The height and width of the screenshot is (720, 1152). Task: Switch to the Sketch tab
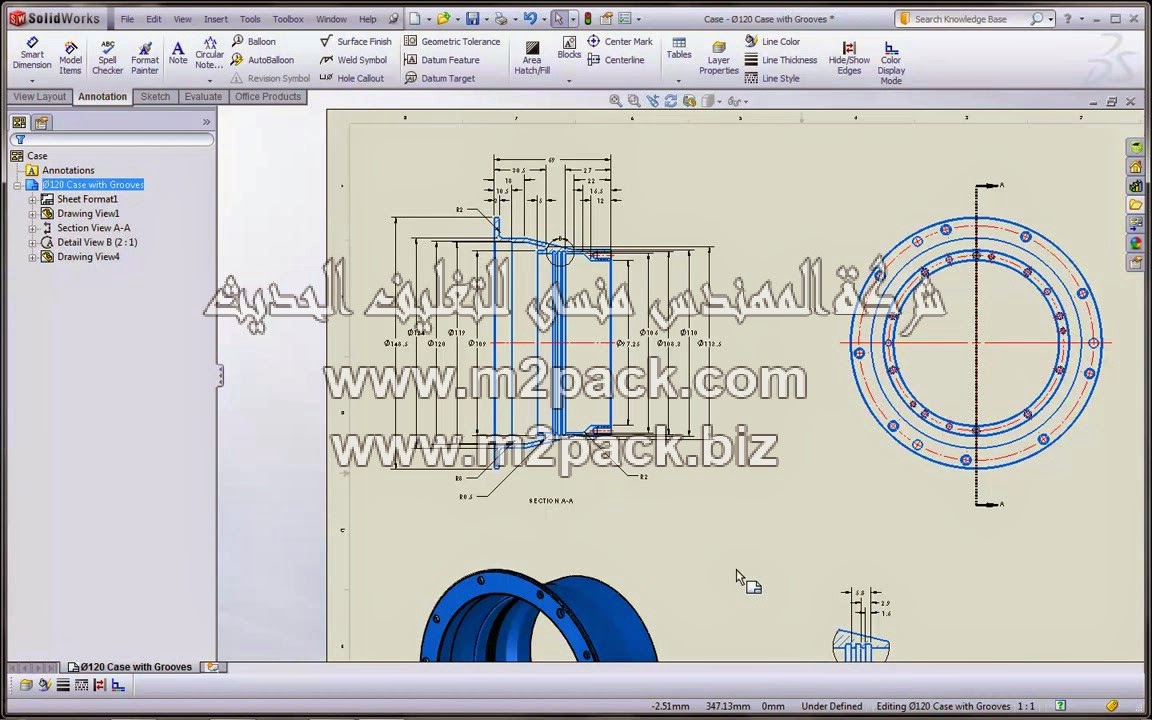(x=155, y=96)
